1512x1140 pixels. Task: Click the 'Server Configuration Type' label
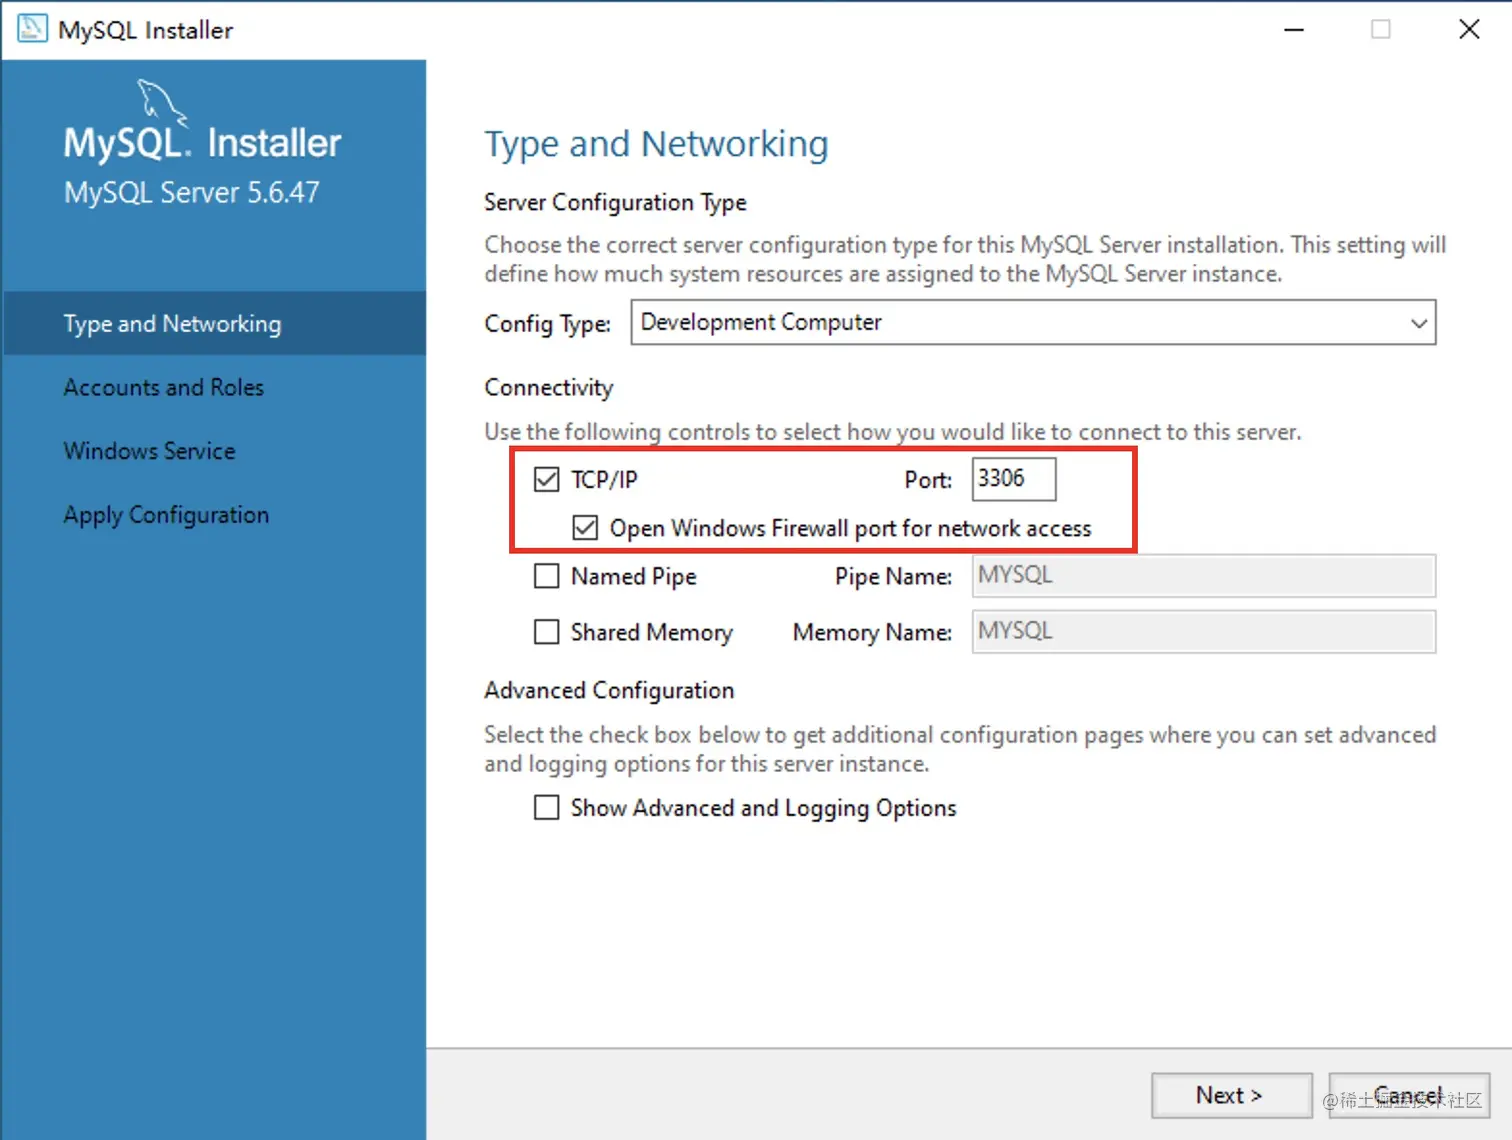(615, 202)
